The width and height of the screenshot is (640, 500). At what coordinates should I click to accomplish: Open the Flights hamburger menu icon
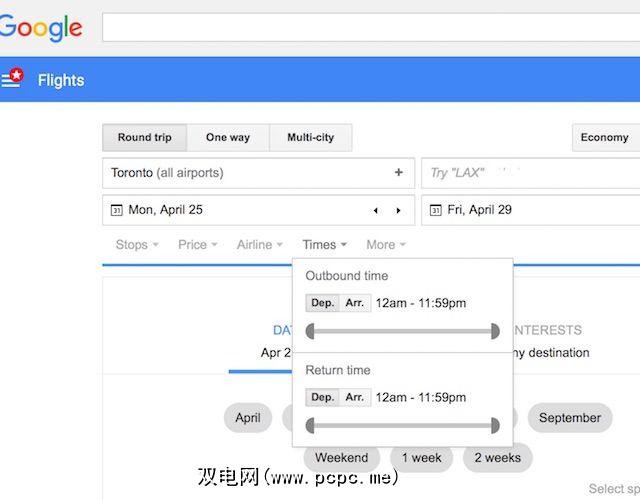[12, 79]
